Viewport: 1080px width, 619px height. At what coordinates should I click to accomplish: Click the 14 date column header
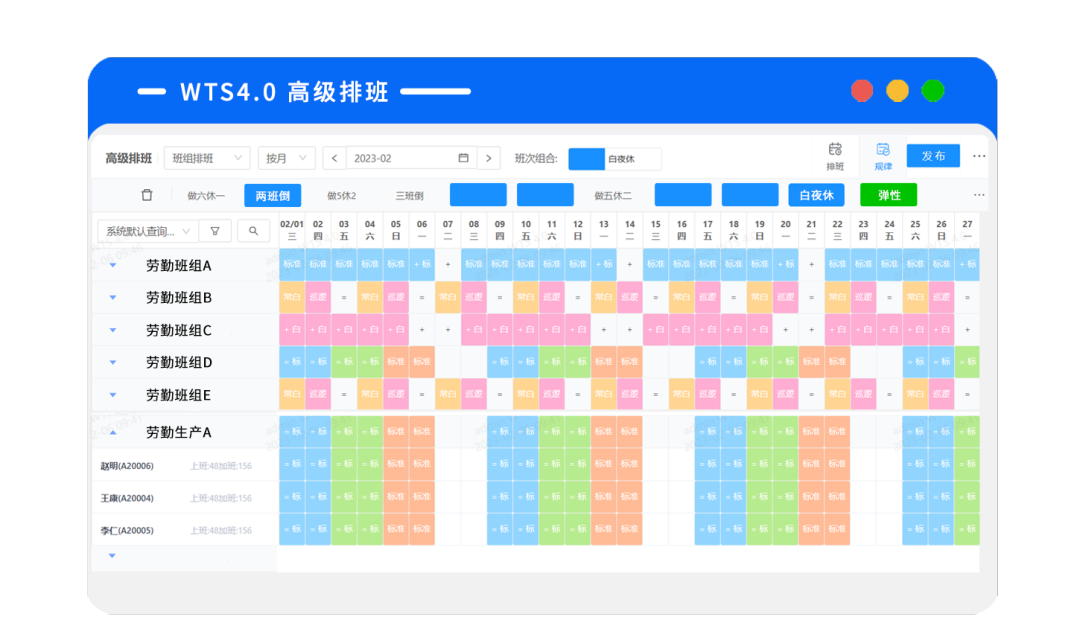click(630, 230)
